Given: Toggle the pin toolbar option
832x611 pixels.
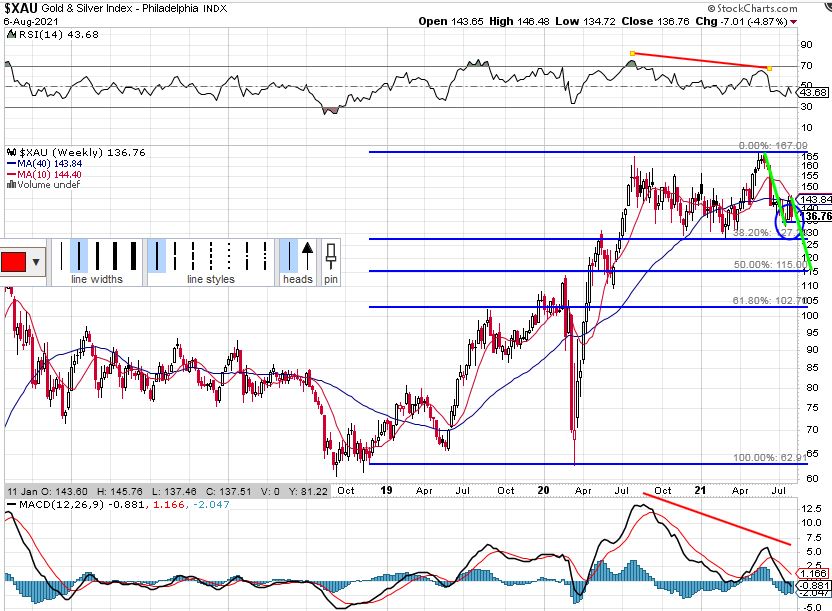Looking at the screenshot, I should pos(331,256).
